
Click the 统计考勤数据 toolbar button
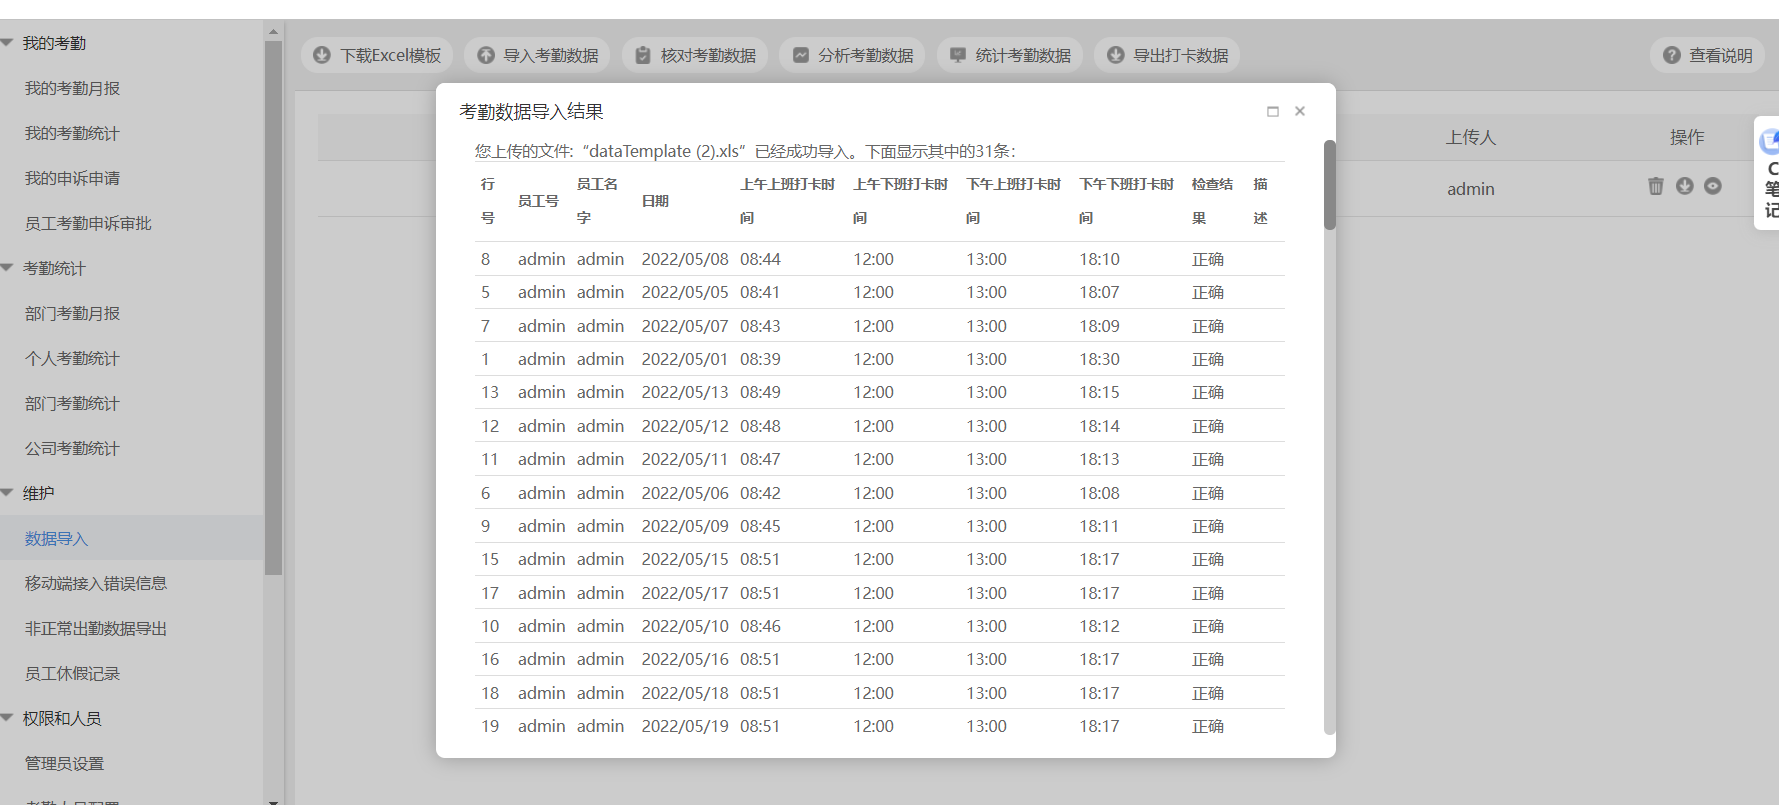1010,55
